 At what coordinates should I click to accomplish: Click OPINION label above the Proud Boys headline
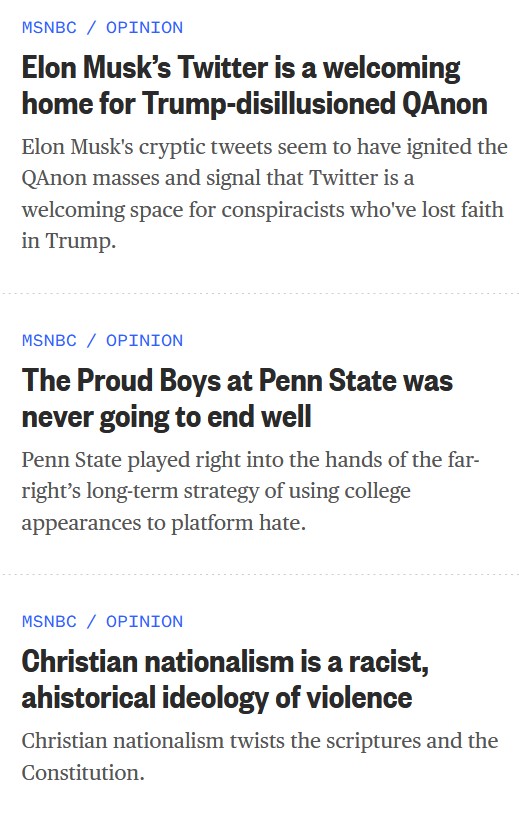coord(144,341)
